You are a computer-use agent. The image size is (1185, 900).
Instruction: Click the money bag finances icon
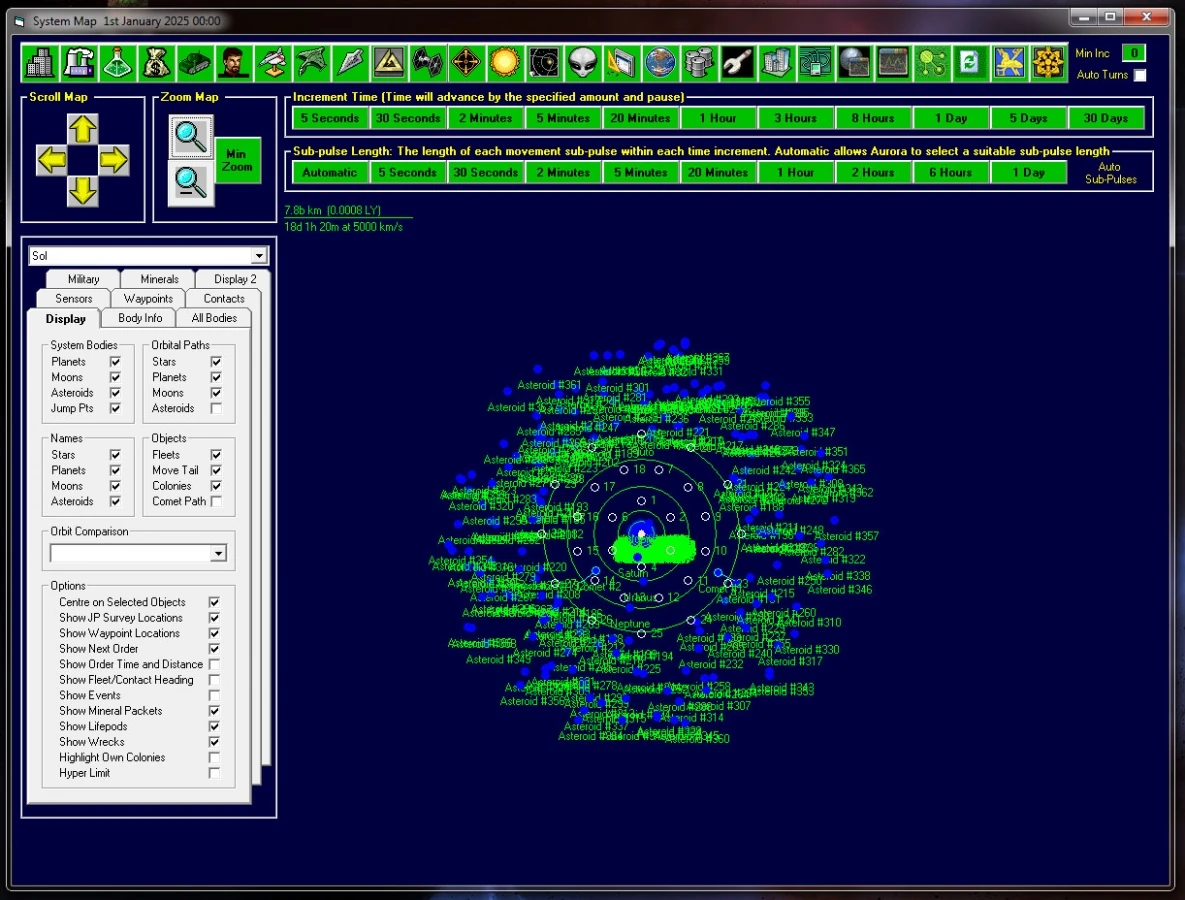click(156, 63)
